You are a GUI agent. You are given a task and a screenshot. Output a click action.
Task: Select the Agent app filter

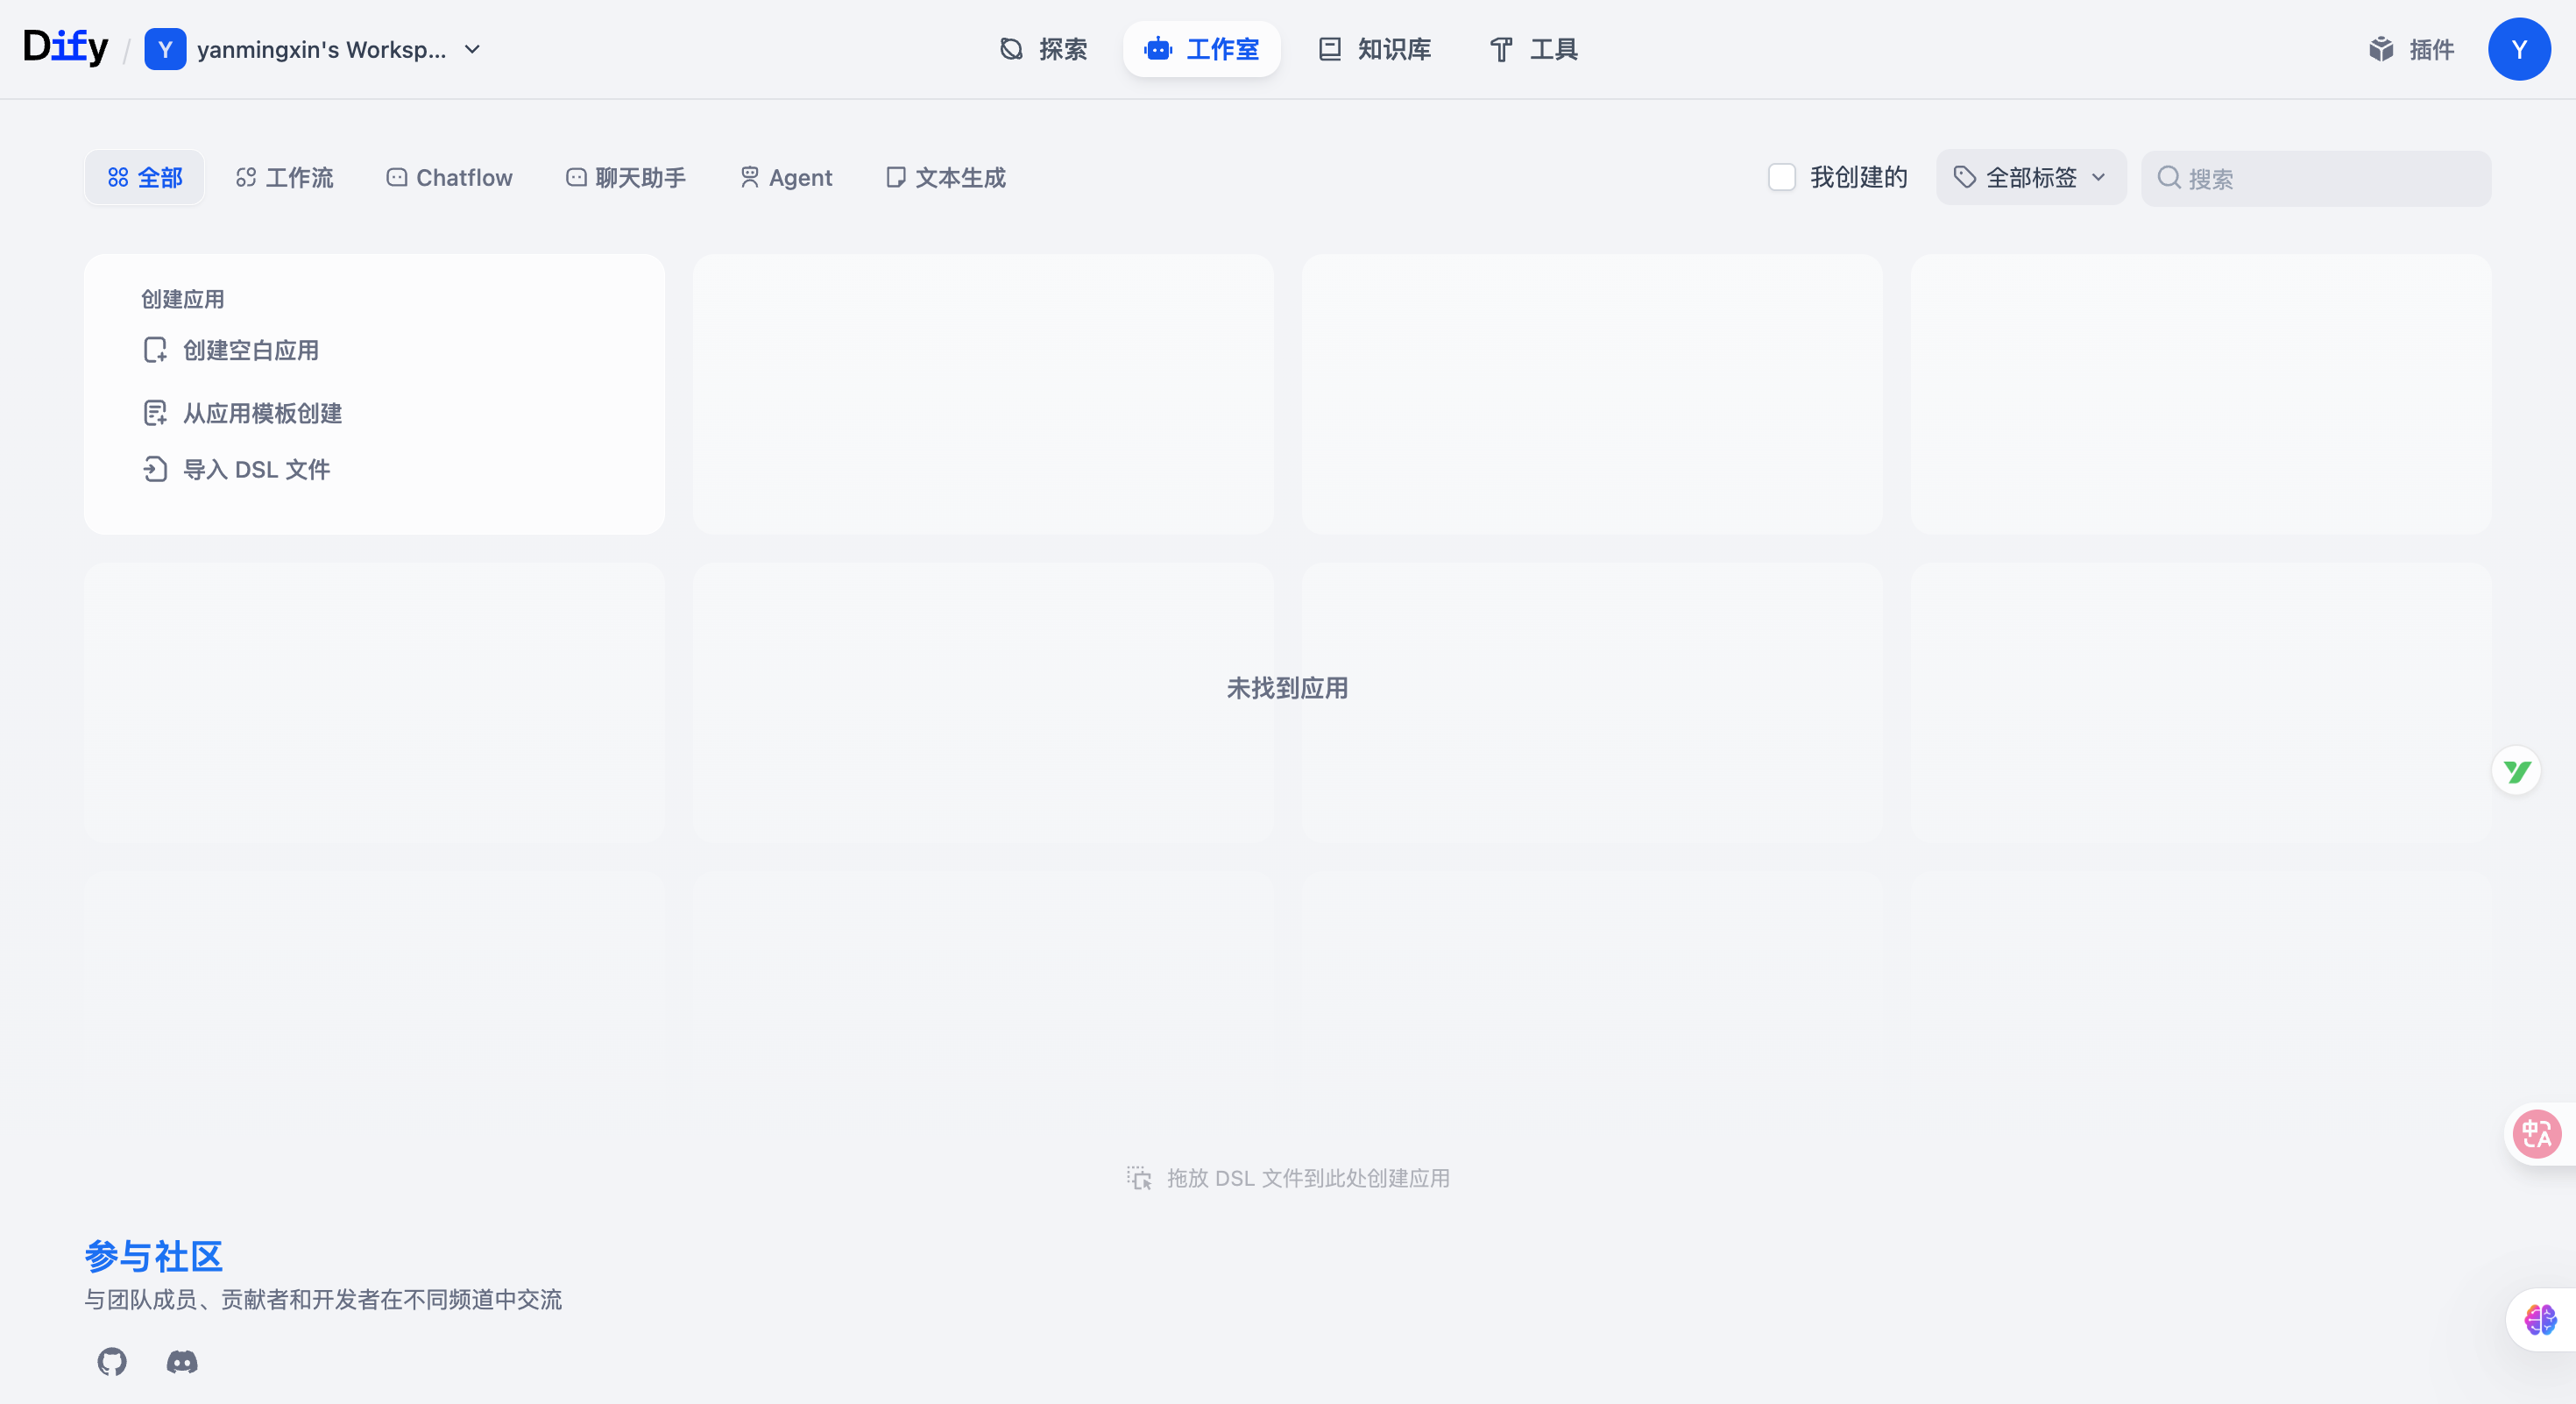(x=786, y=177)
